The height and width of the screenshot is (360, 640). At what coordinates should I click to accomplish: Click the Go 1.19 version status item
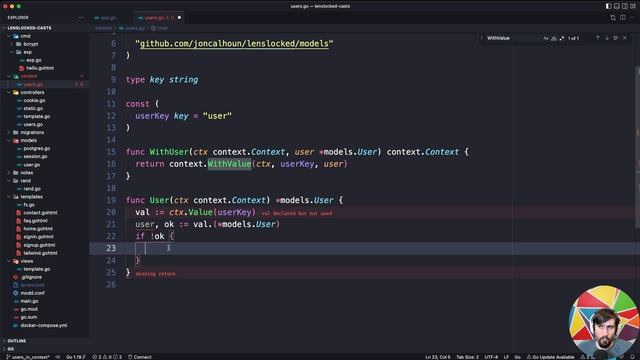[76, 357]
